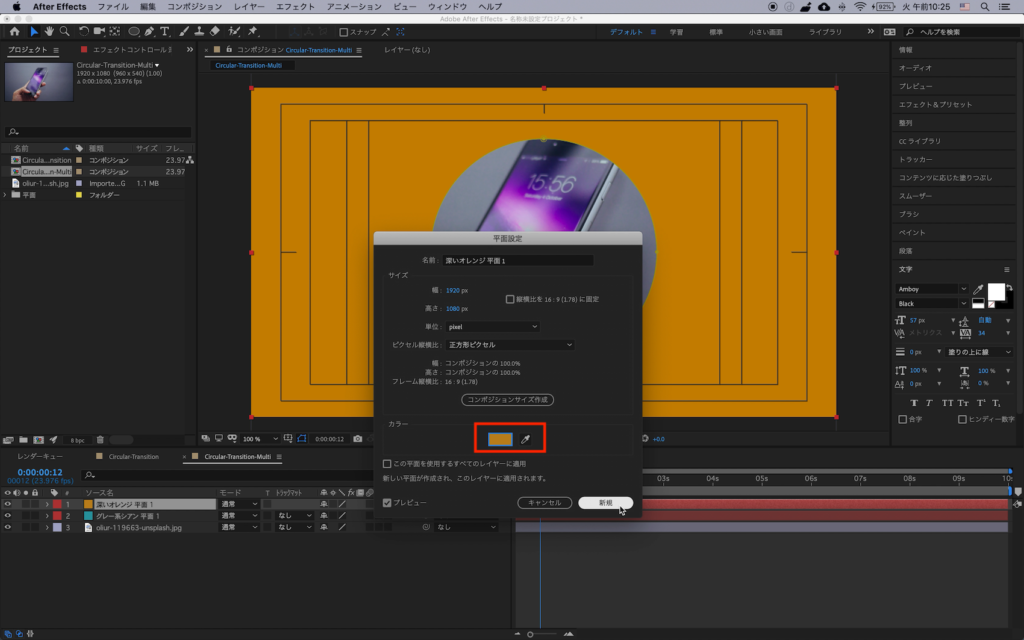Screen dimensions: 1024x640
Task: Click the orange color swatch in the dialog
Action: pos(500,439)
